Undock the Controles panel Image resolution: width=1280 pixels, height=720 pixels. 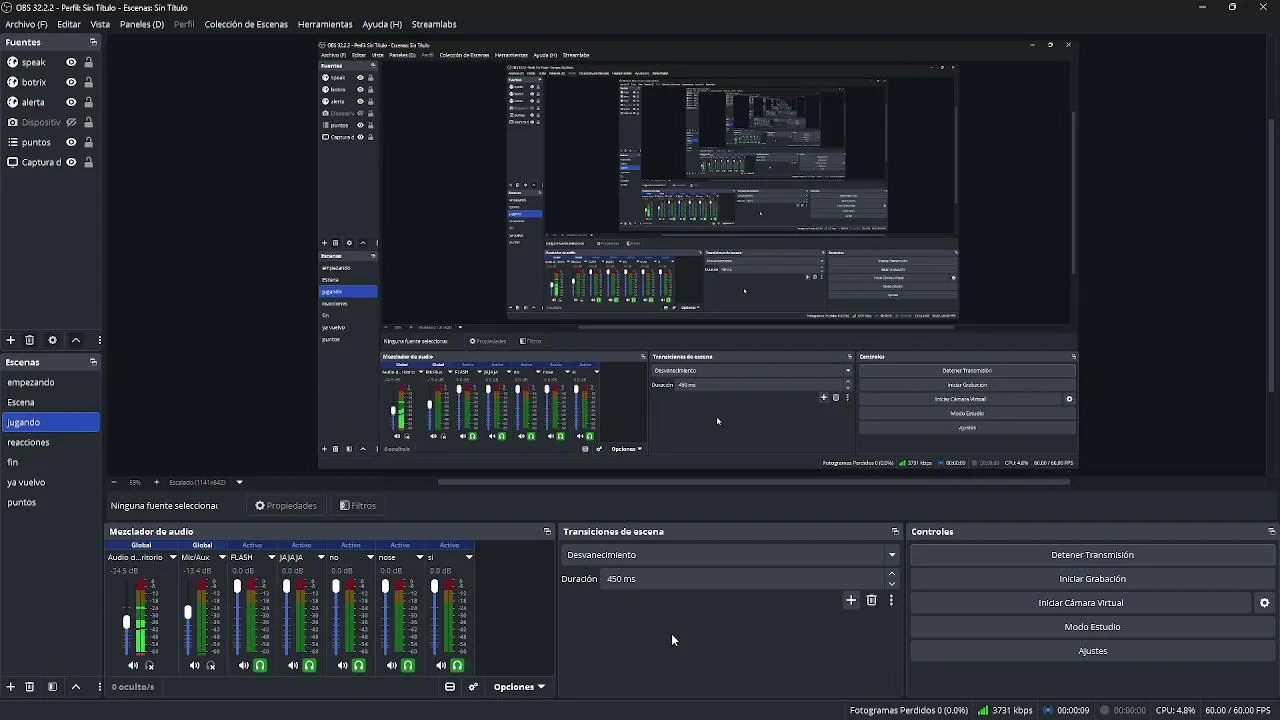1271,531
